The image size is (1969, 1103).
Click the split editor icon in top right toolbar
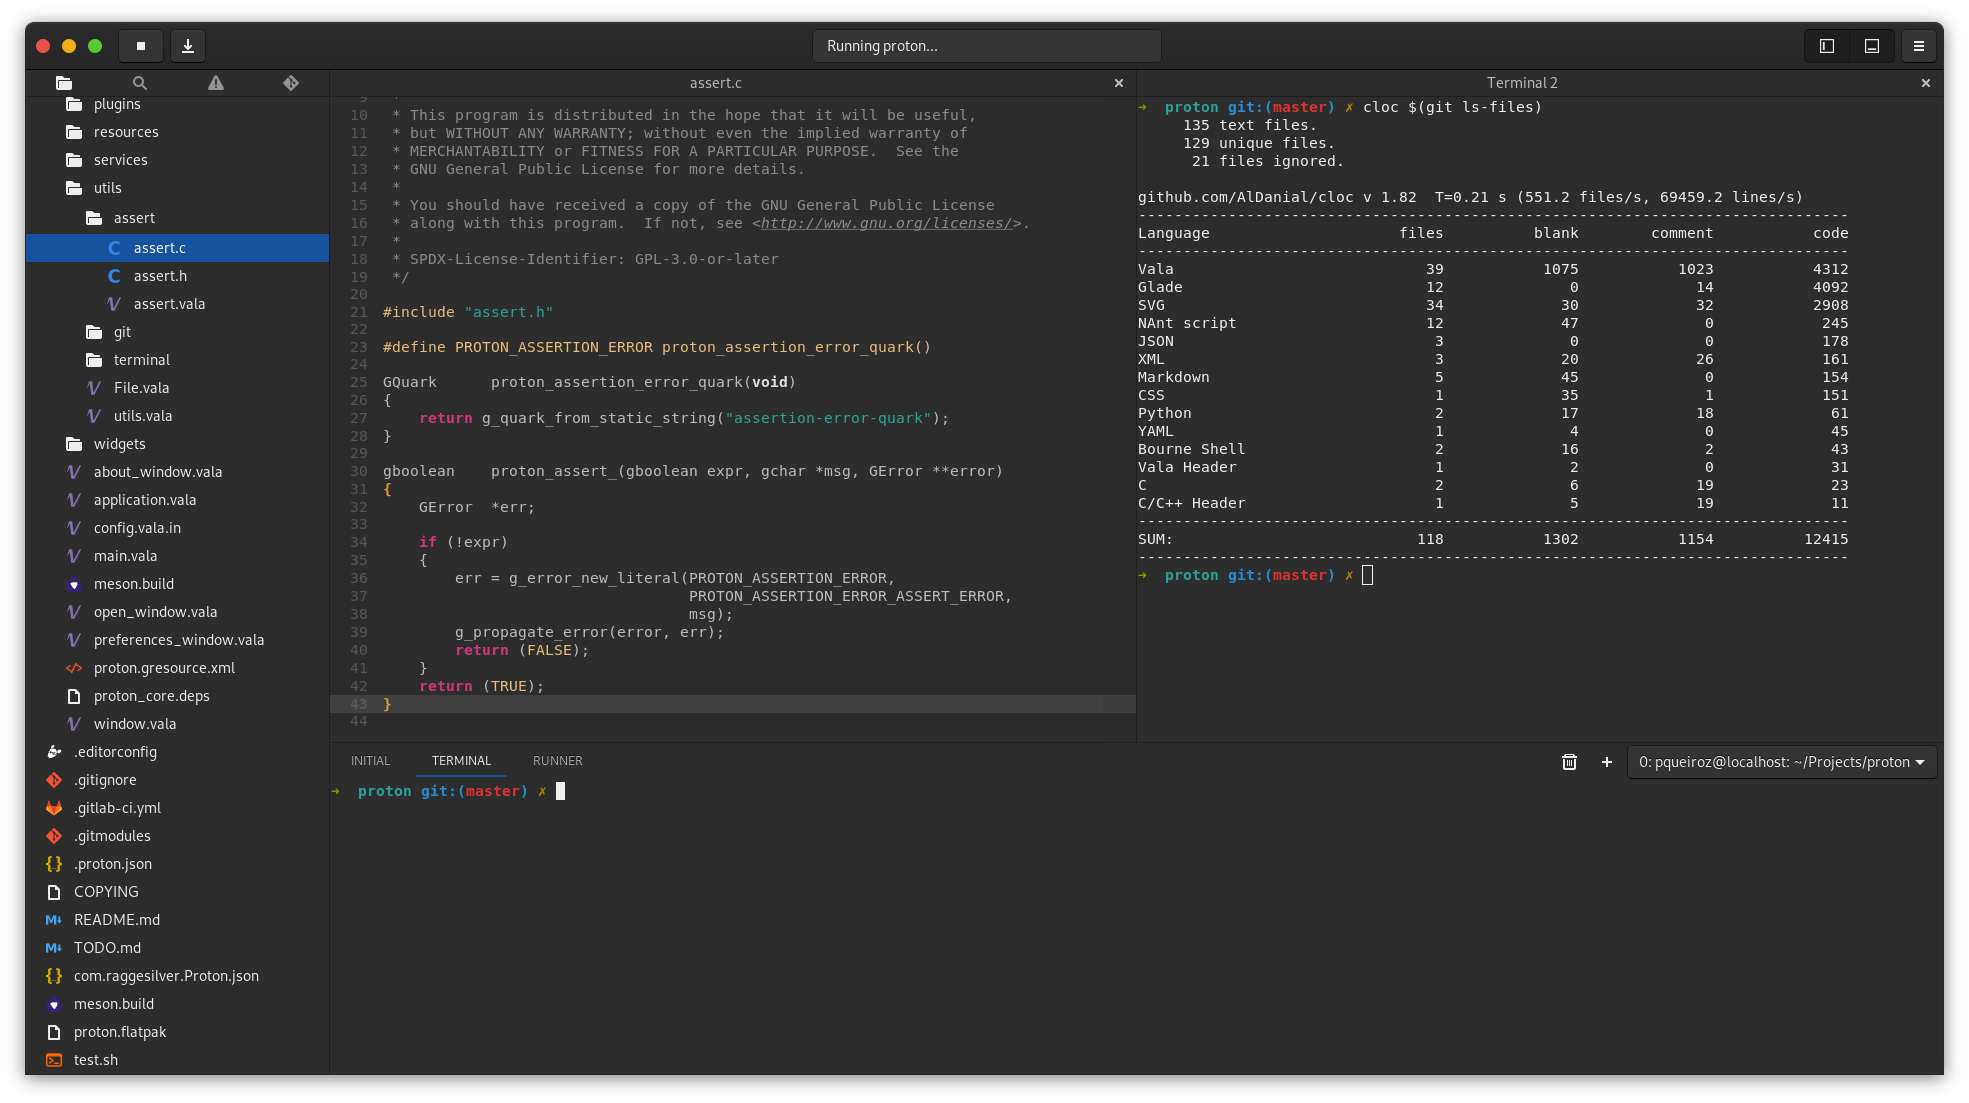pyautogui.click(x=1828, y=46)
